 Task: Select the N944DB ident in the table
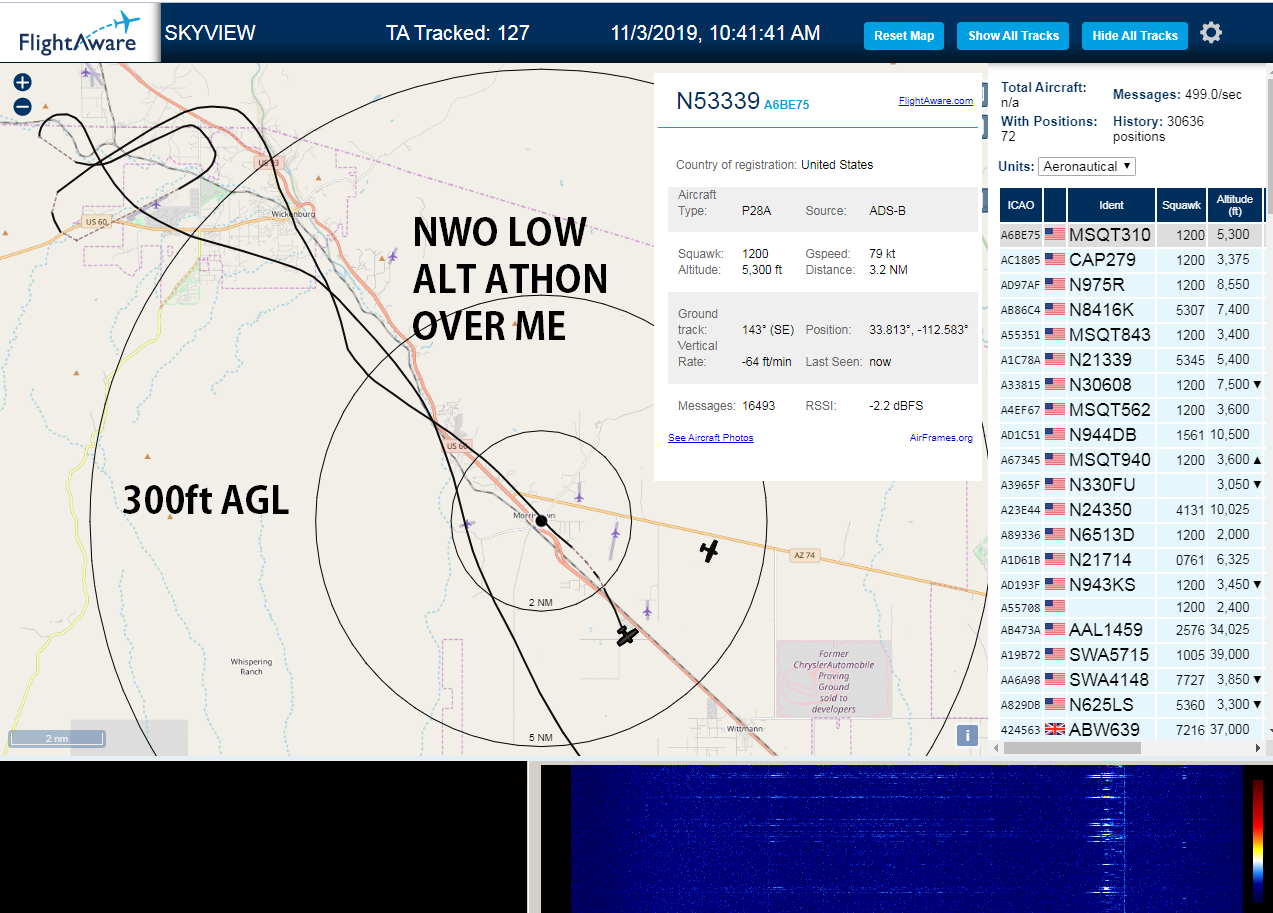(x=1103, y=435)
